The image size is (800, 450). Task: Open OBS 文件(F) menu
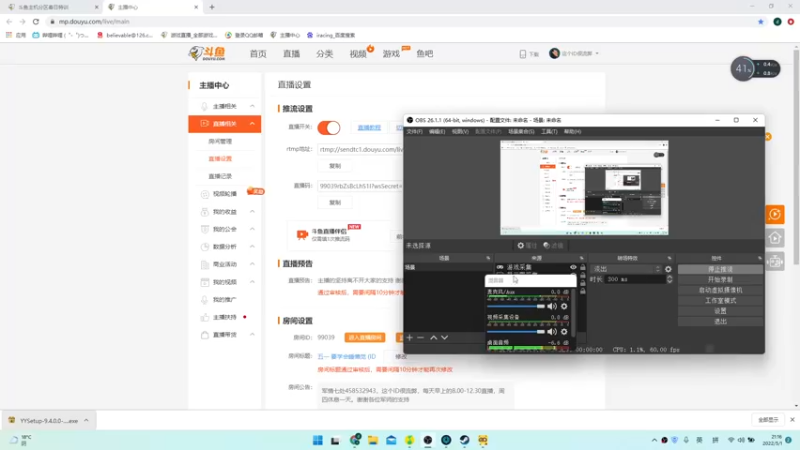pyautogui.click(x=414, y=132)
